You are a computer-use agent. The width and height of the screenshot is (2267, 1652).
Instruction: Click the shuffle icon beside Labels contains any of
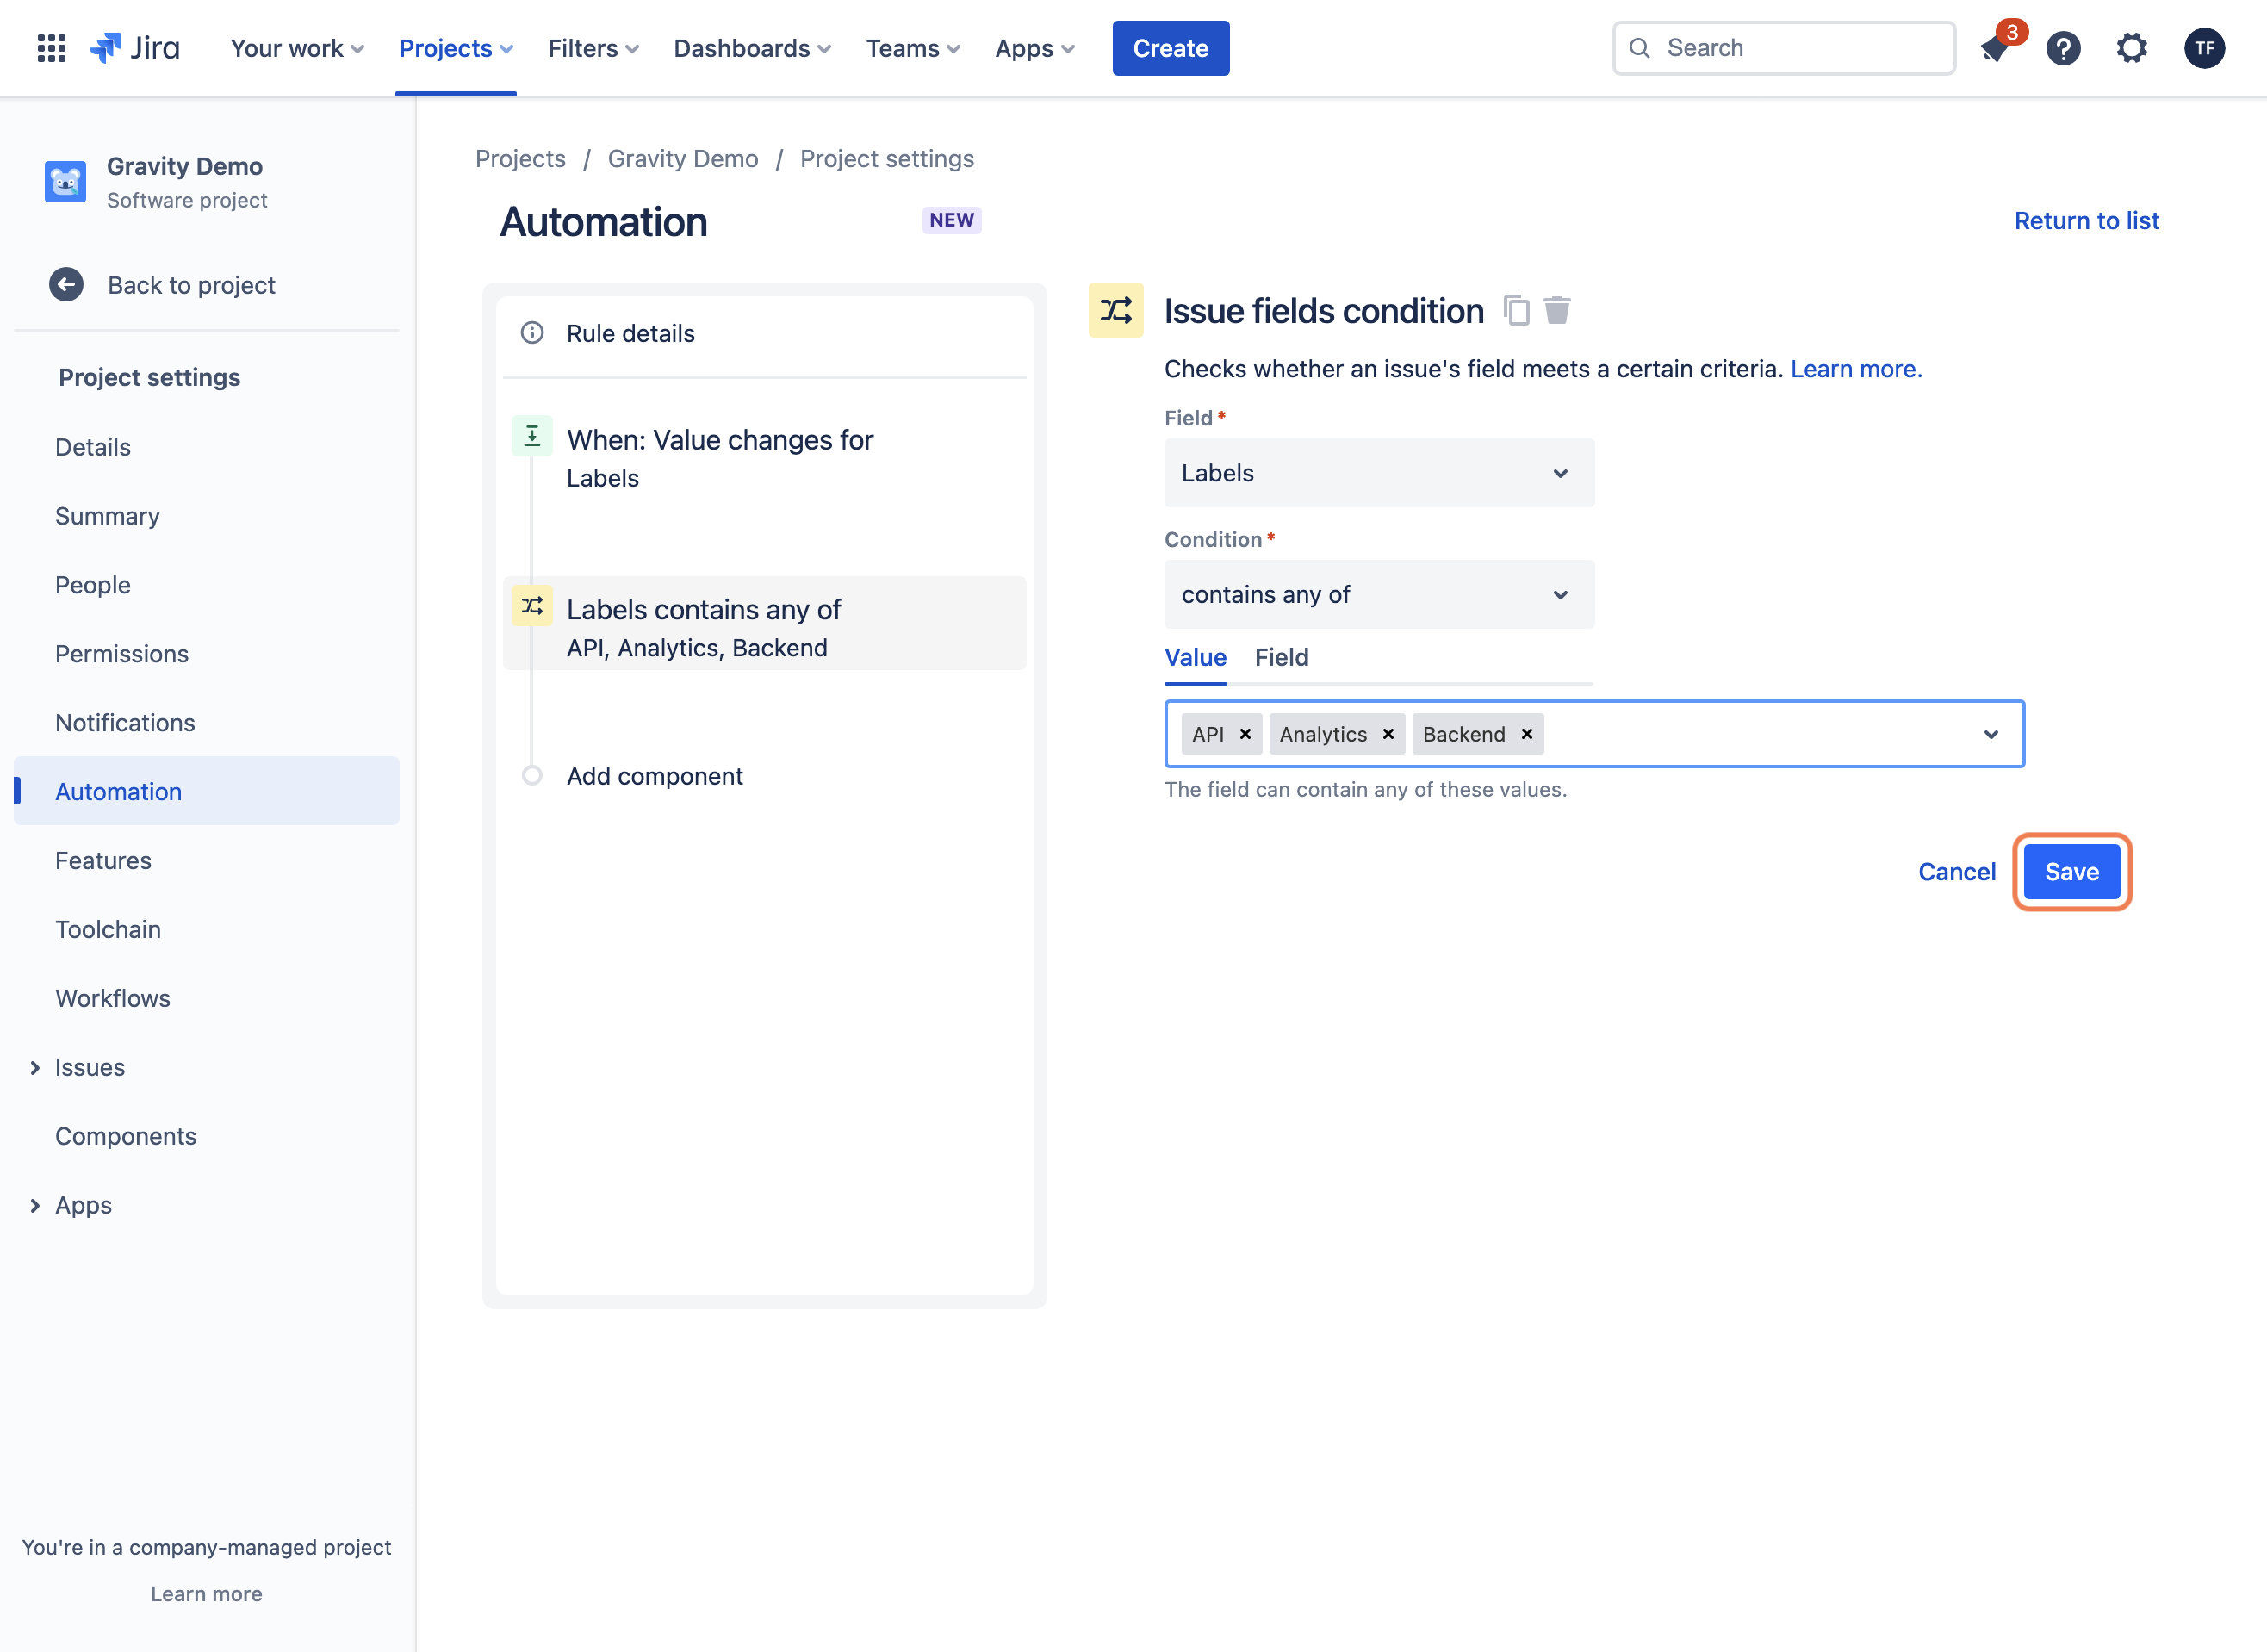532,606
